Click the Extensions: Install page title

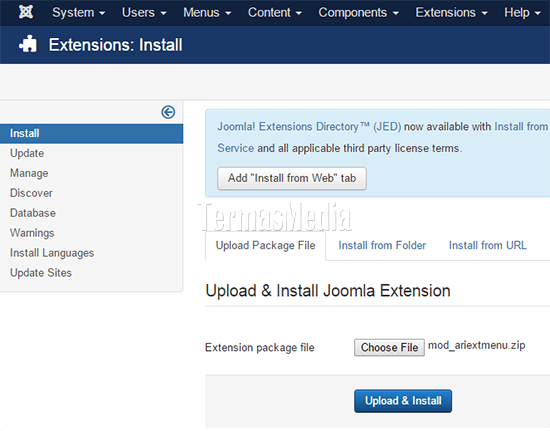coord(115,45)
